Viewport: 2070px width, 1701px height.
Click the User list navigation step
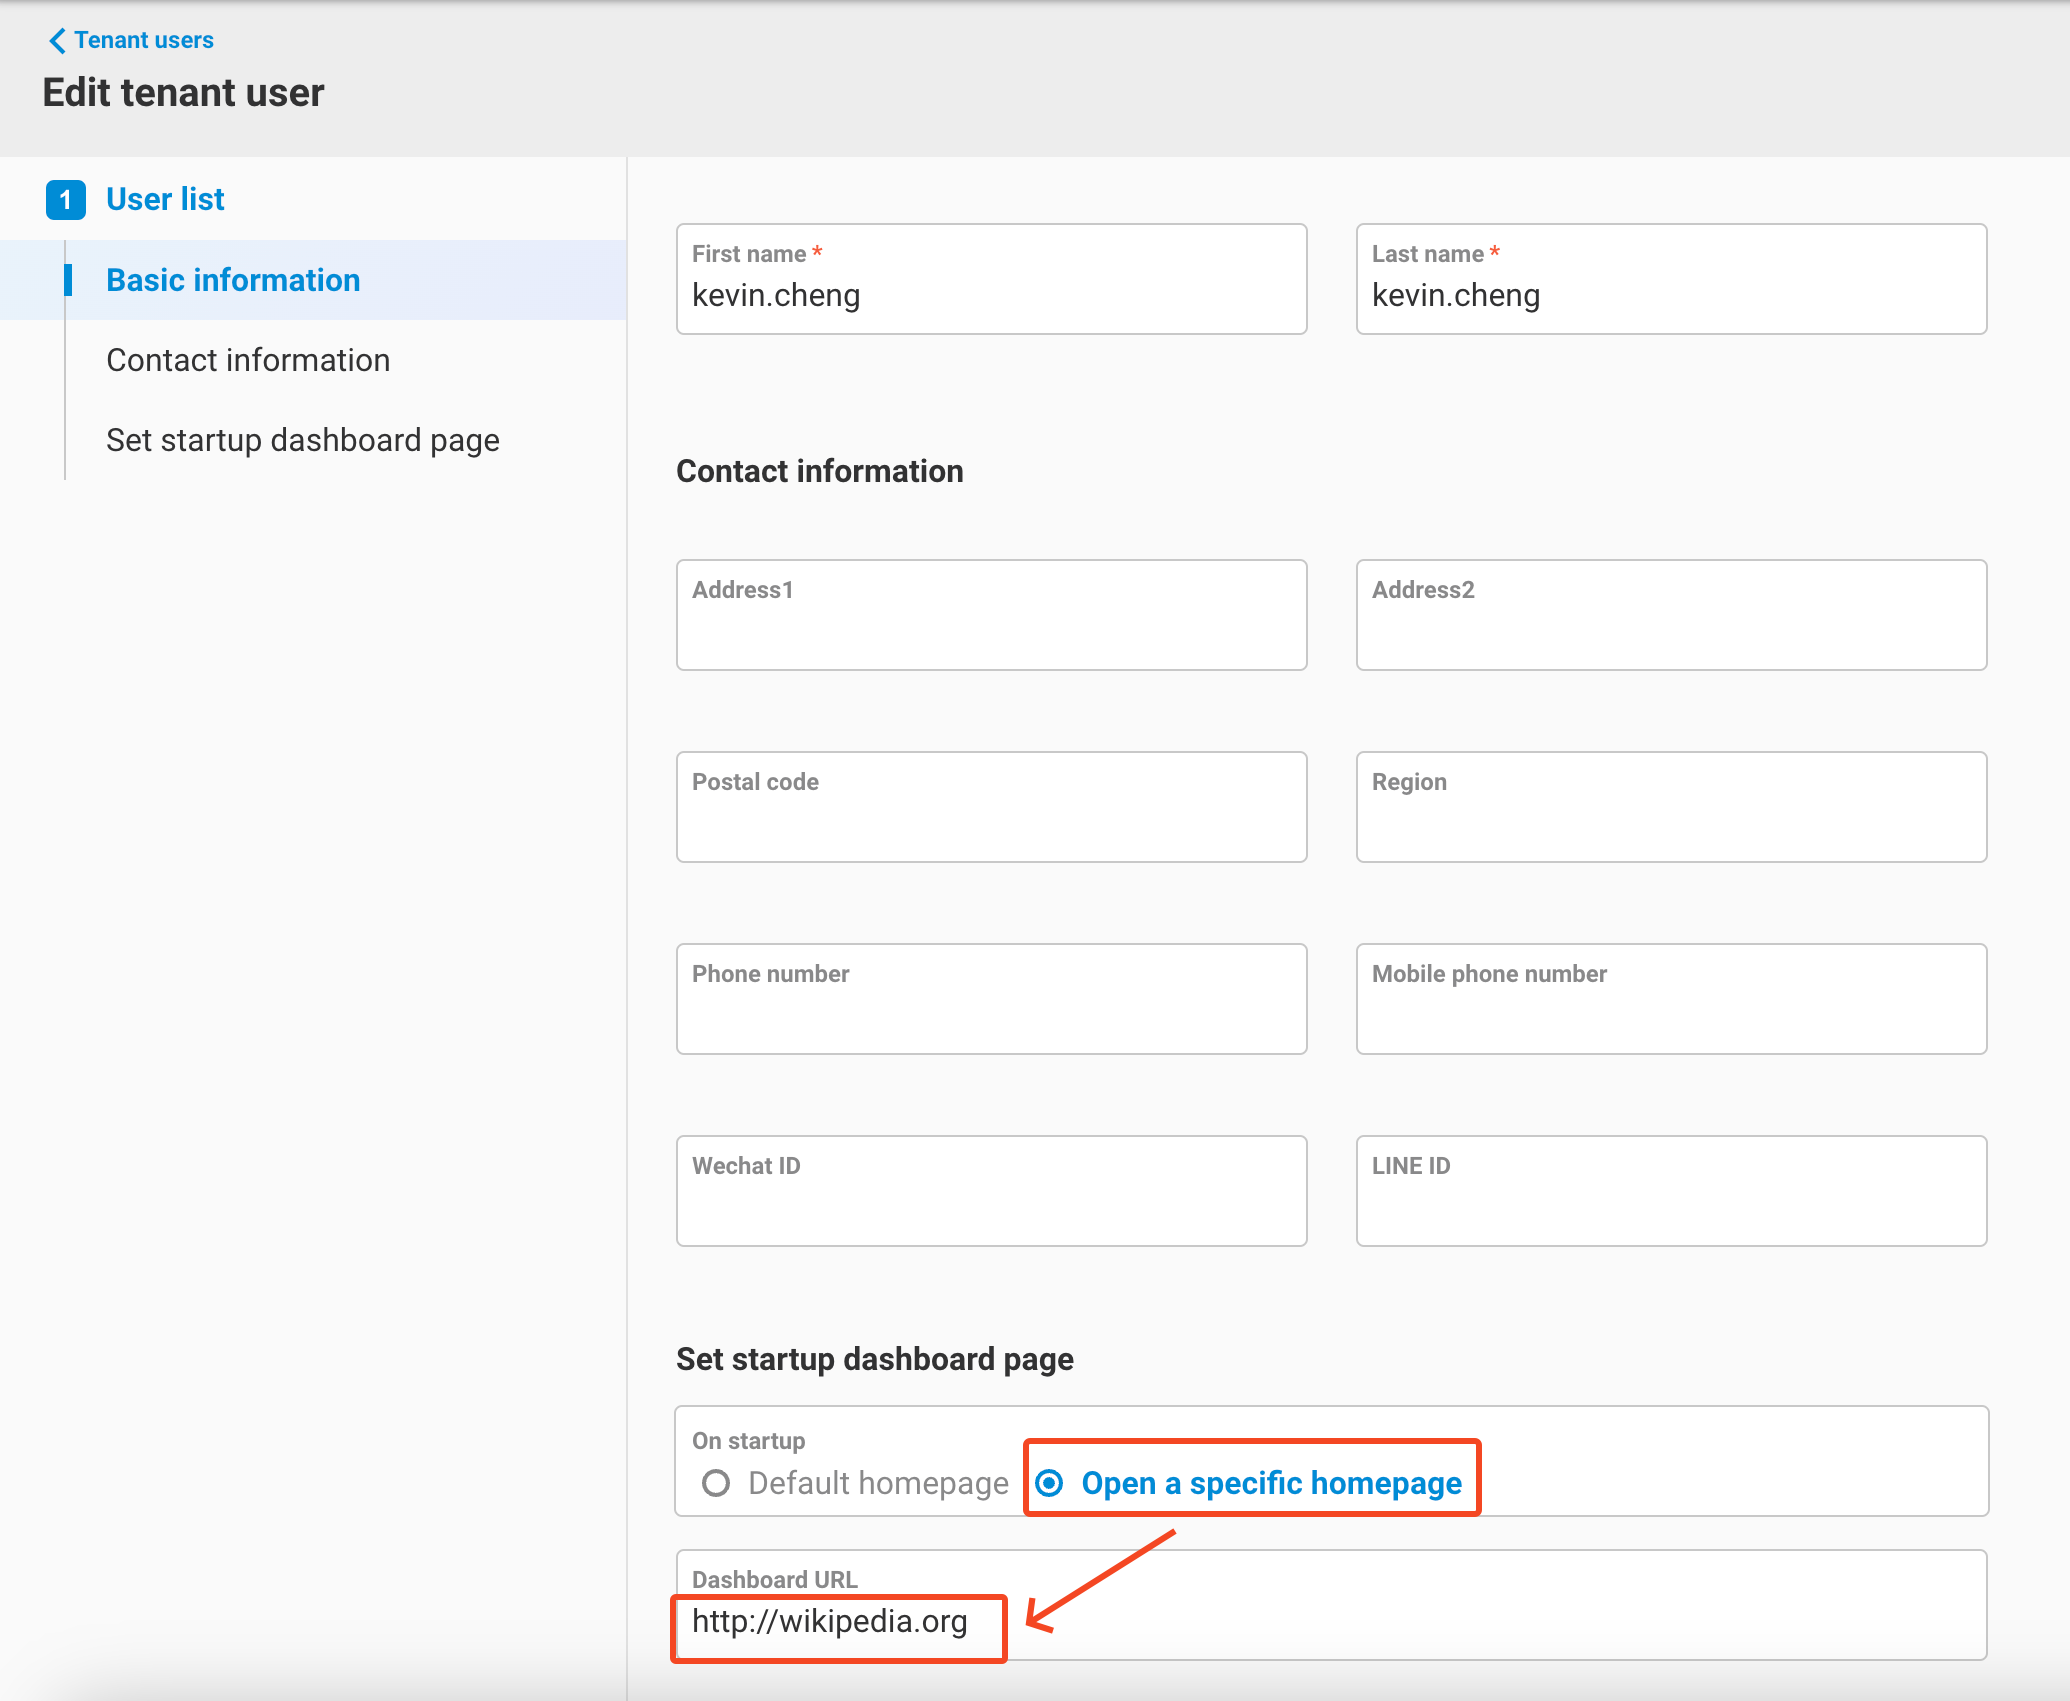(x=165, y=199)
